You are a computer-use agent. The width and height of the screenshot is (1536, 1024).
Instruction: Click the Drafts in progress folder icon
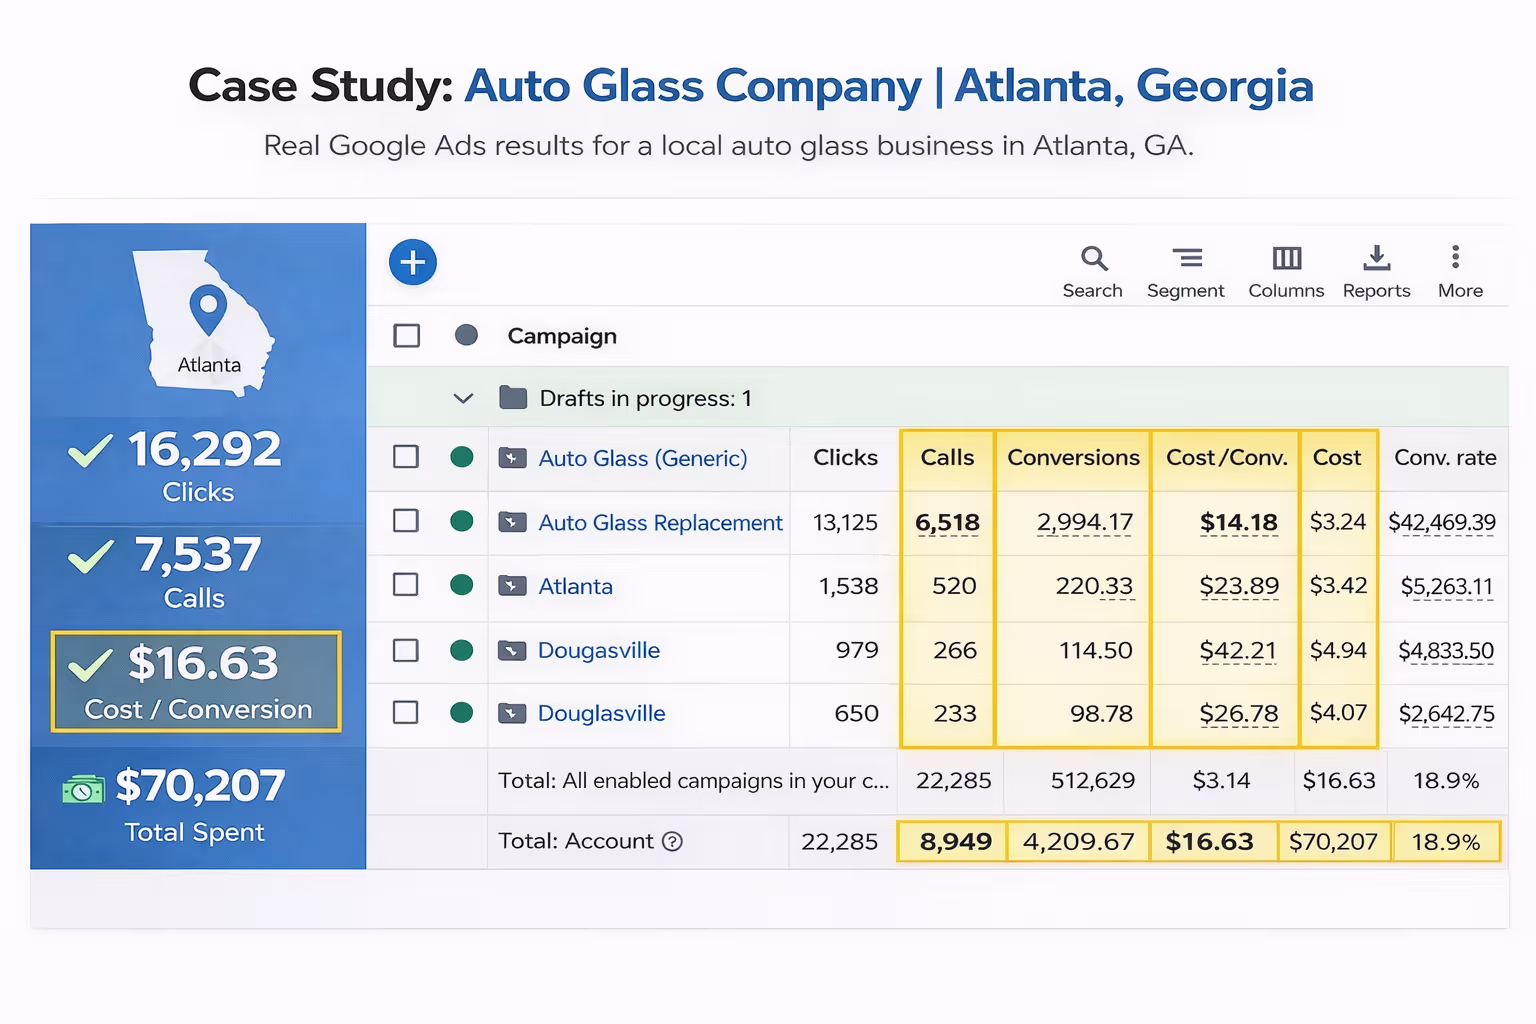coord(513,398)
